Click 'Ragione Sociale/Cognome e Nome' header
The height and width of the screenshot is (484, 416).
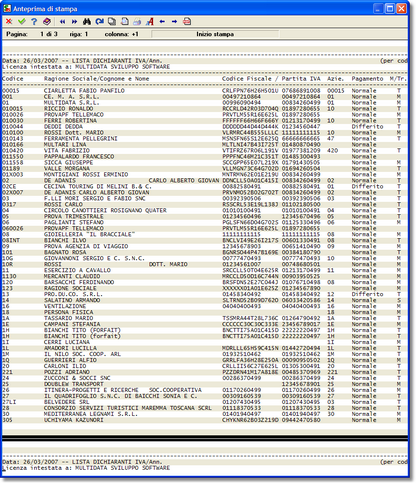(97, 79)
